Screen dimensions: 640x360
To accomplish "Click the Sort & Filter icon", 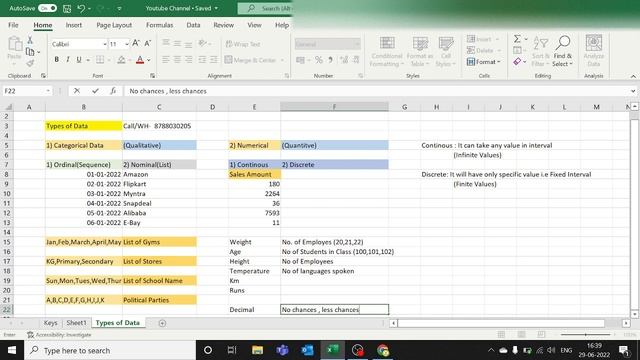I will [x=540, y=51].
